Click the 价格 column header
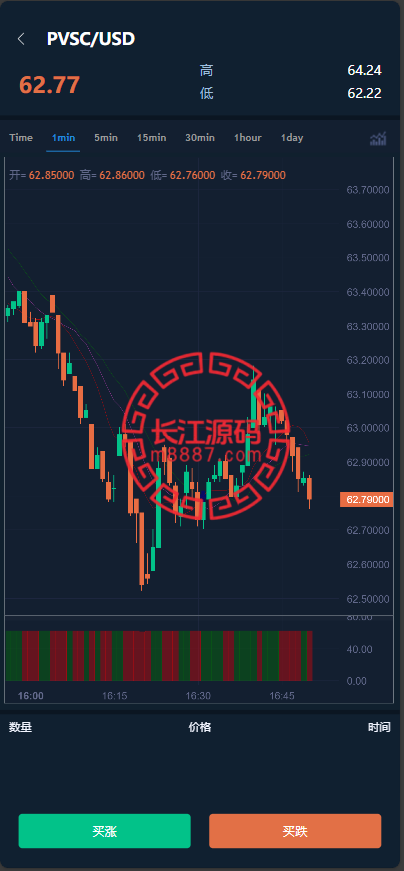 199,727
